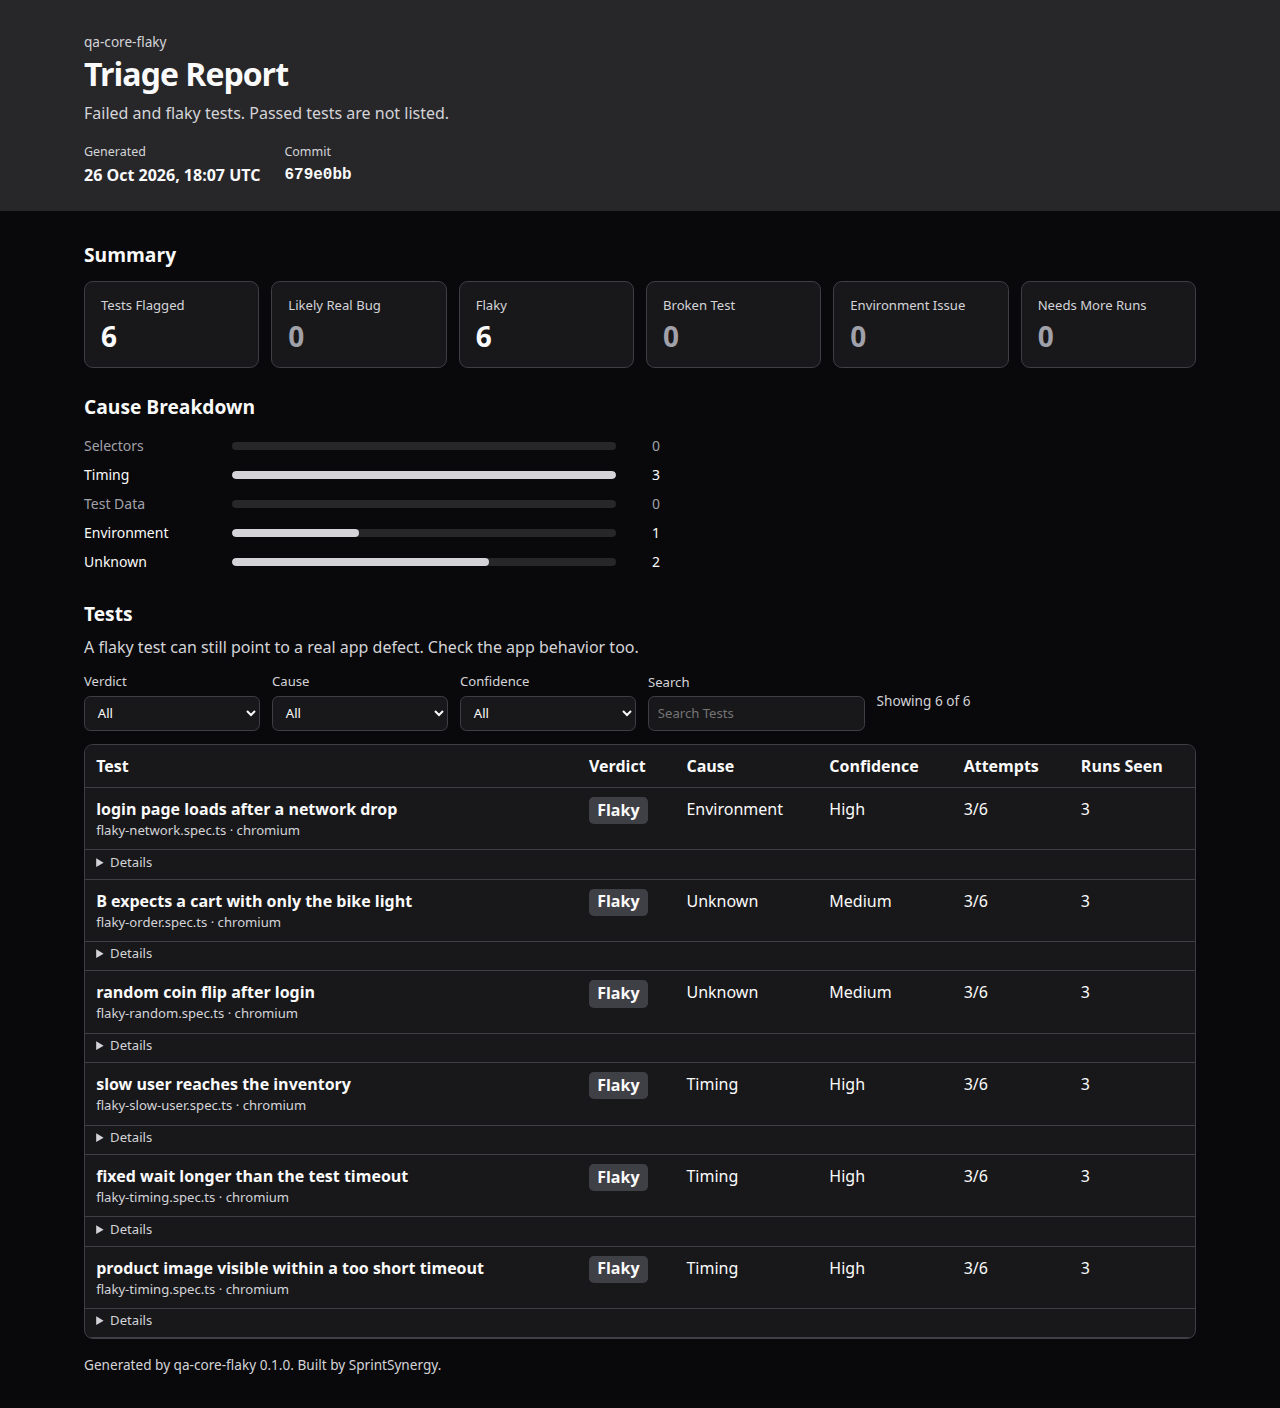
Task: Click the Cause column header
Action: coord(710,766)
